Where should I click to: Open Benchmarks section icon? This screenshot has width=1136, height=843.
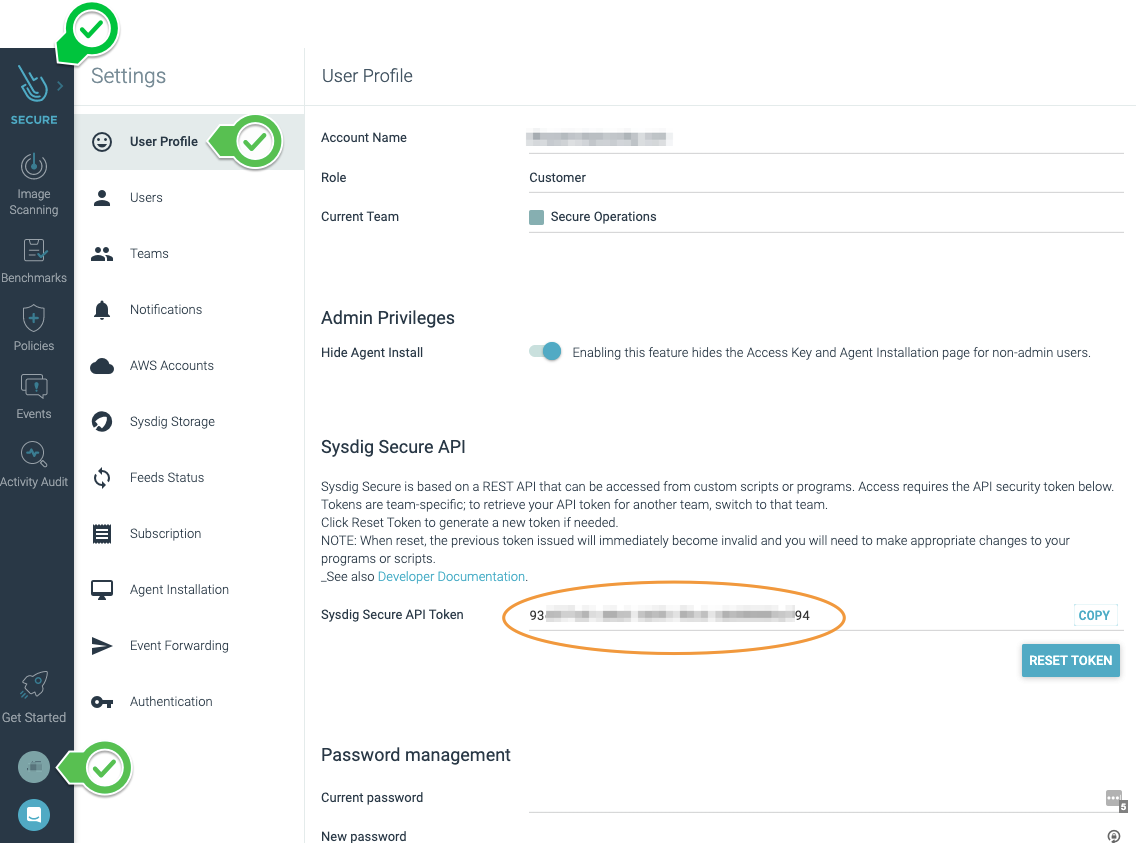tap(34, 250)
